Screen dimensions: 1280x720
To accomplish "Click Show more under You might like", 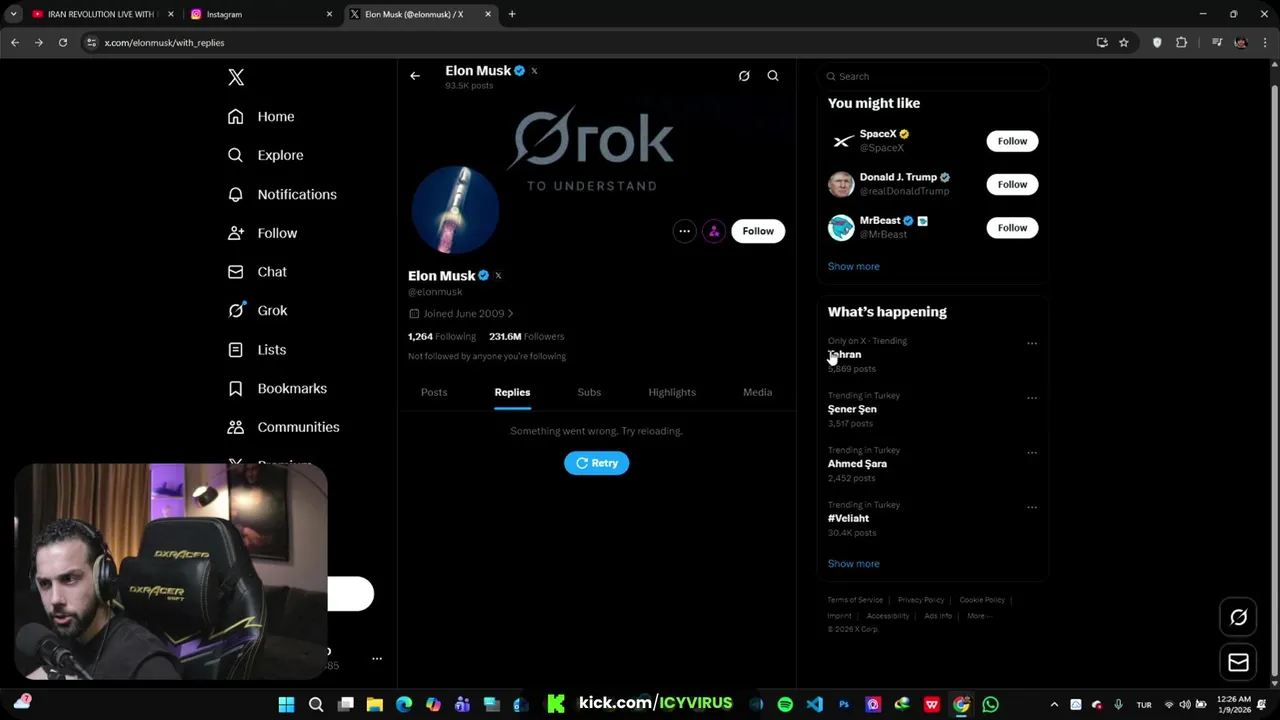I will coord(854,267).
